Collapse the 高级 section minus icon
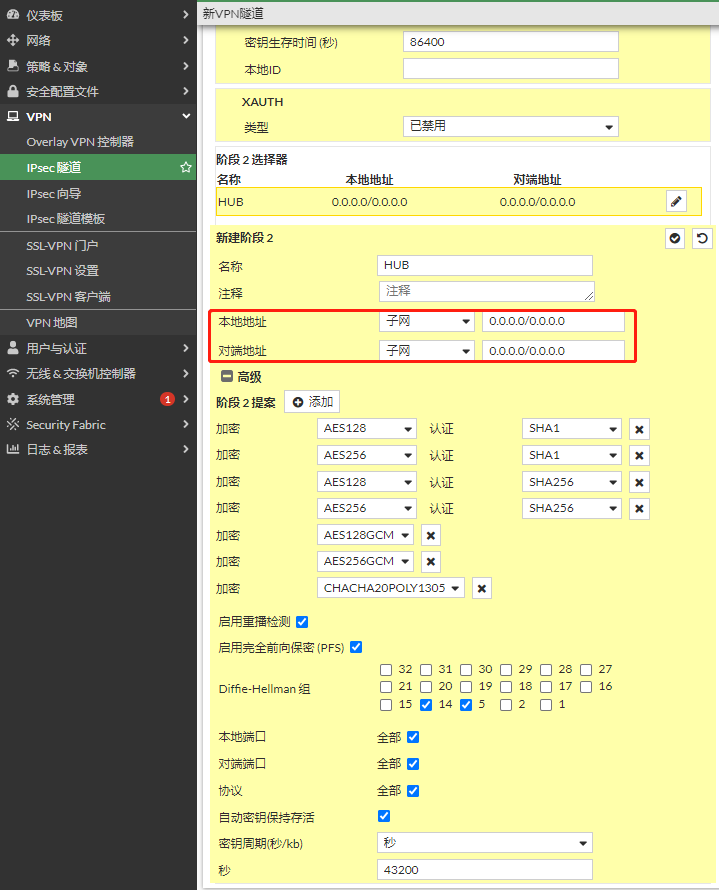This screenshot has width=719, height=890. coord(226,377)
